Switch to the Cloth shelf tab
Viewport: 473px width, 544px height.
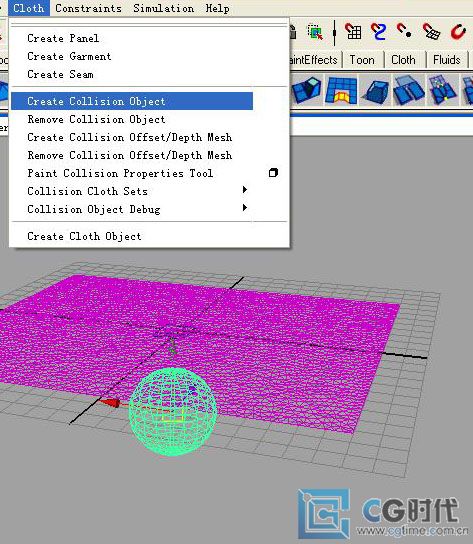[x=403, y=60]
